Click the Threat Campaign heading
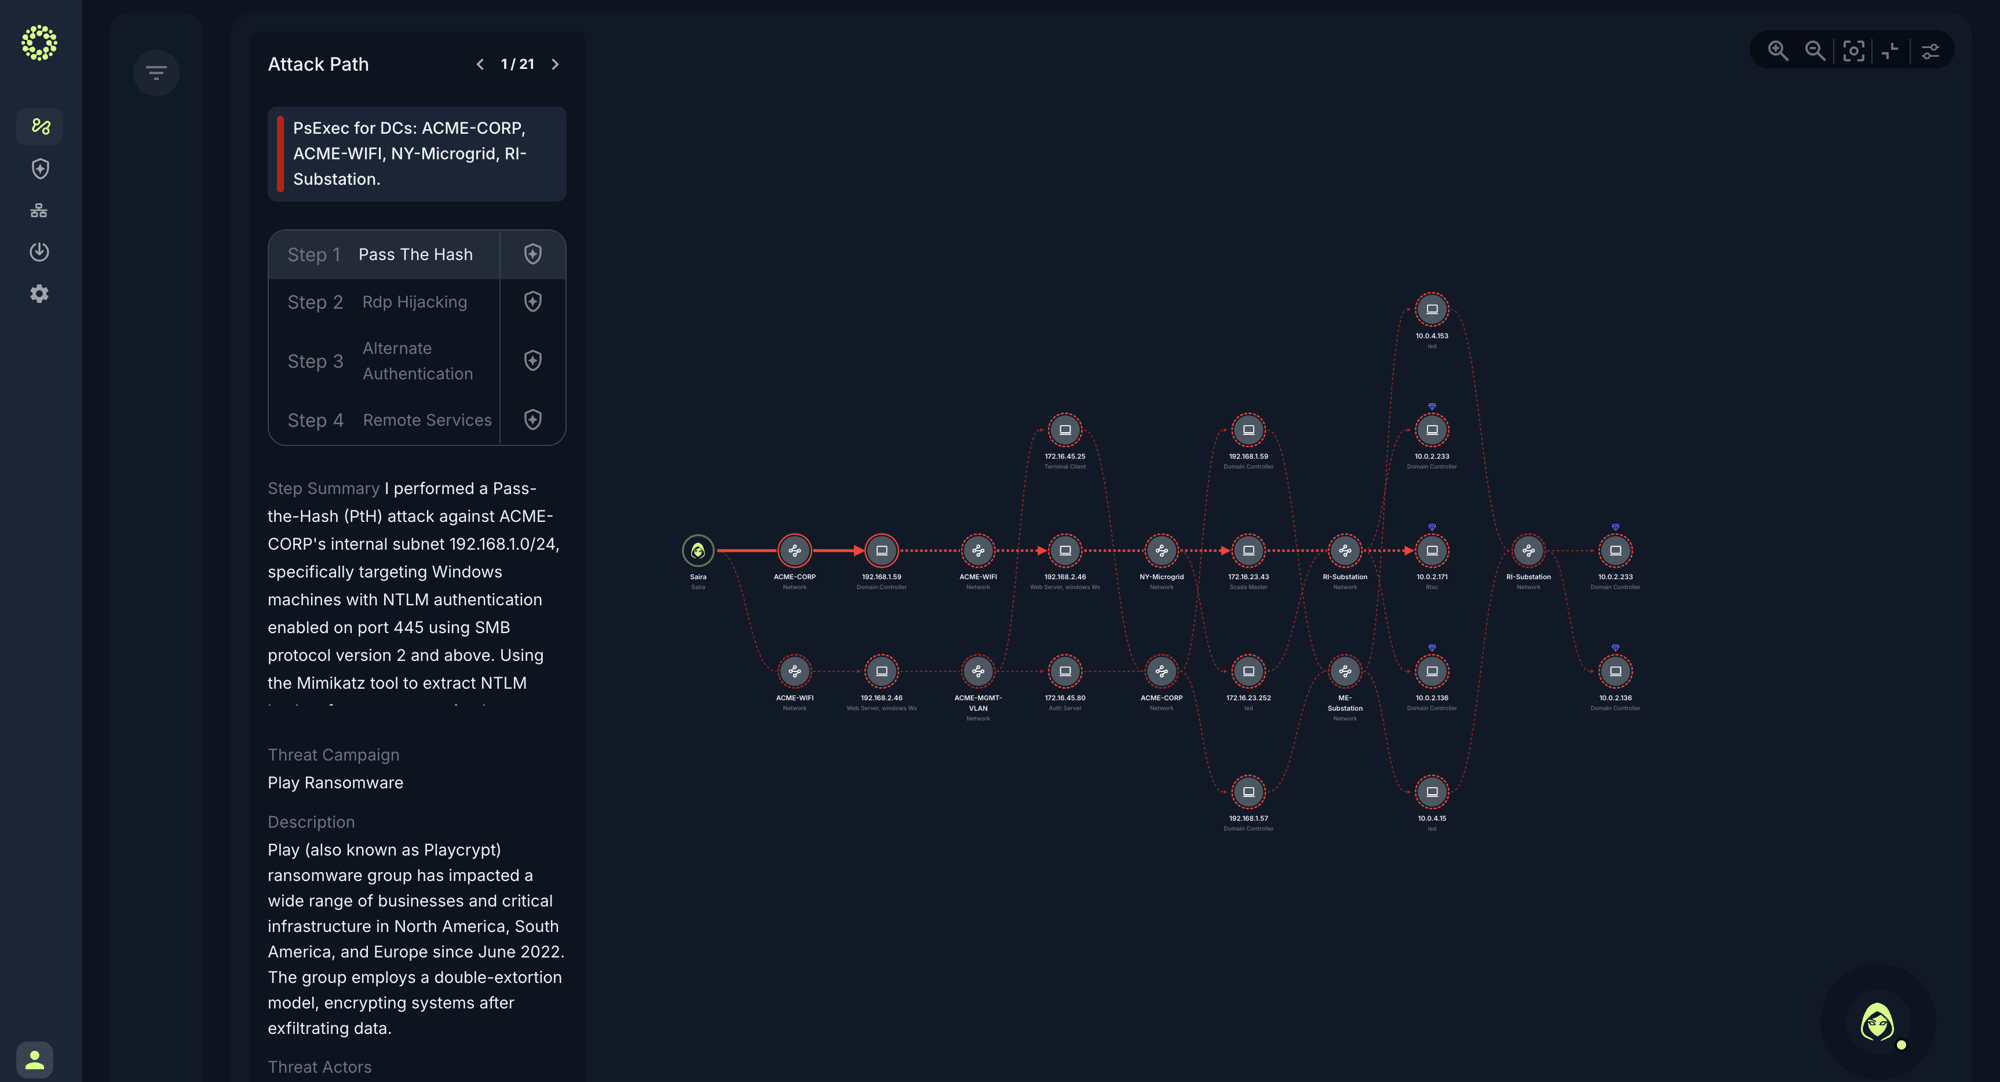2000x1082 pixels. [333, 755]
